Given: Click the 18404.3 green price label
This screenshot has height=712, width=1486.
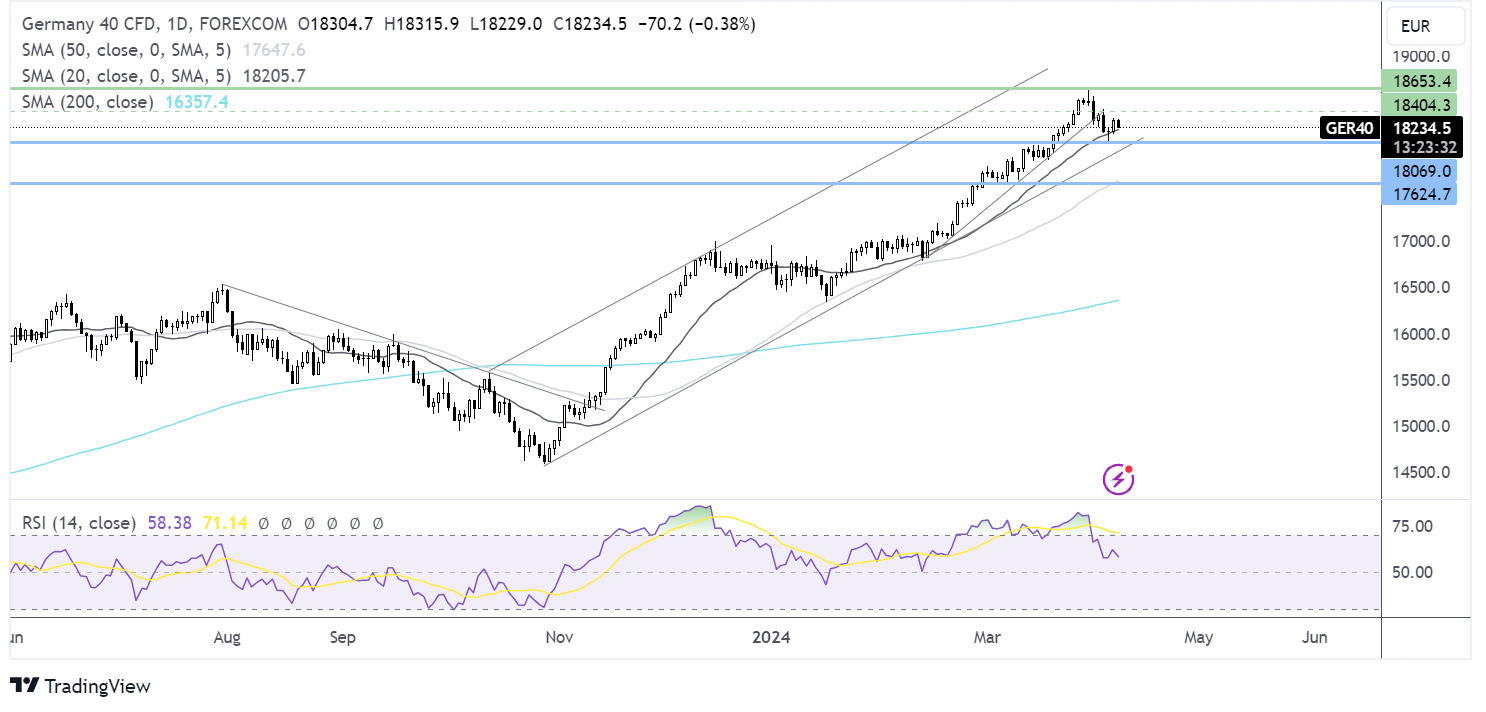Looking at the screenshot, I should pyautogui.click(x=1418, y=103).
